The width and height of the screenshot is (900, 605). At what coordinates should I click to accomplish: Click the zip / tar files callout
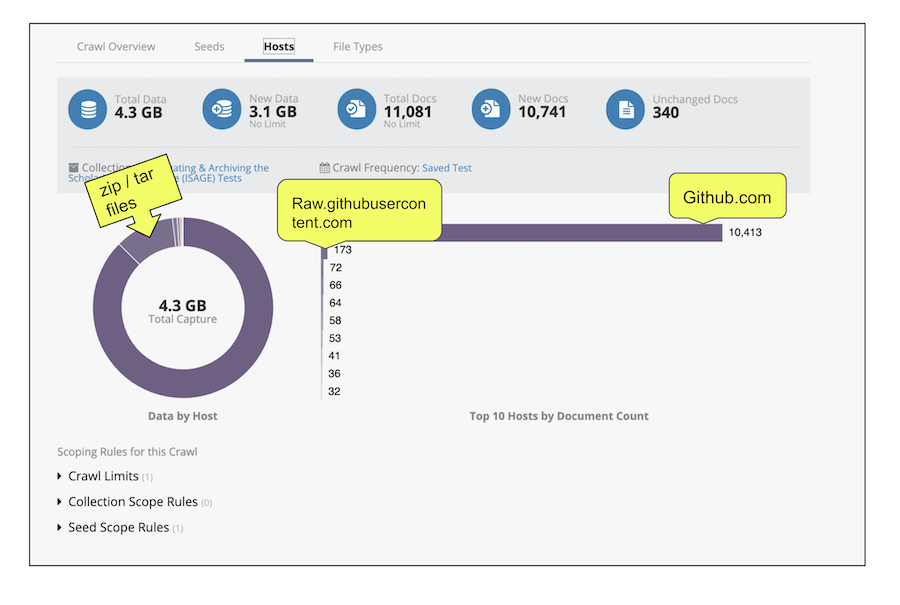[127, 194]
